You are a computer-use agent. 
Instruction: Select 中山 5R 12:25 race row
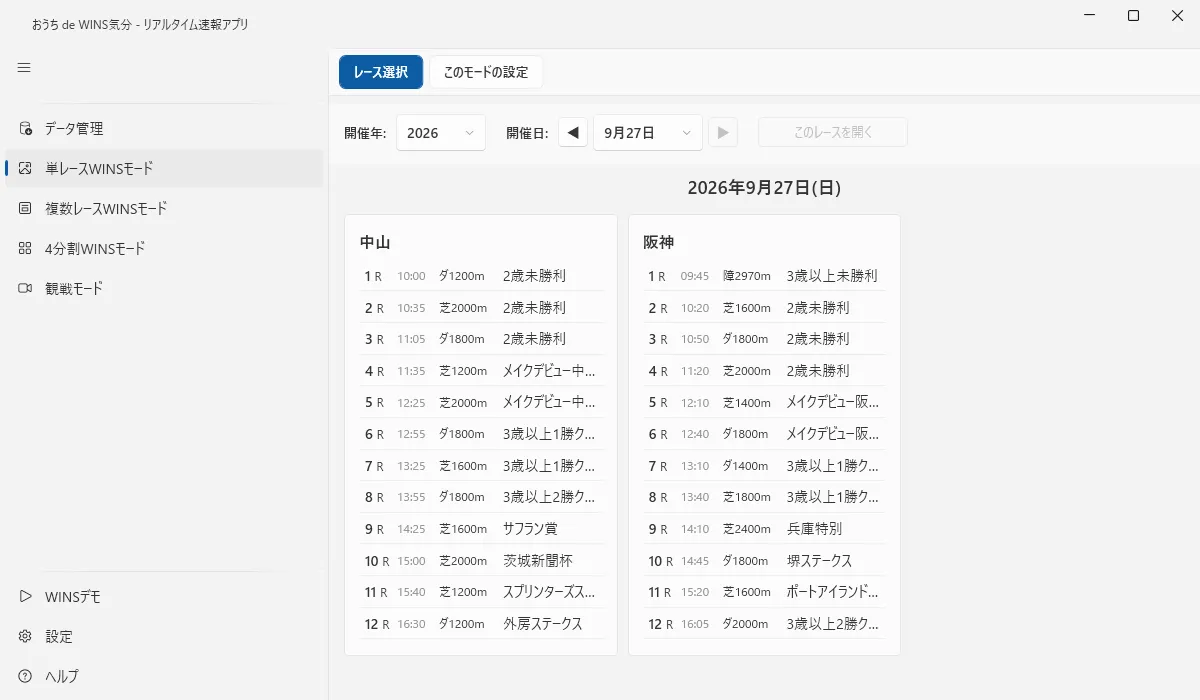tap(481, 403)
